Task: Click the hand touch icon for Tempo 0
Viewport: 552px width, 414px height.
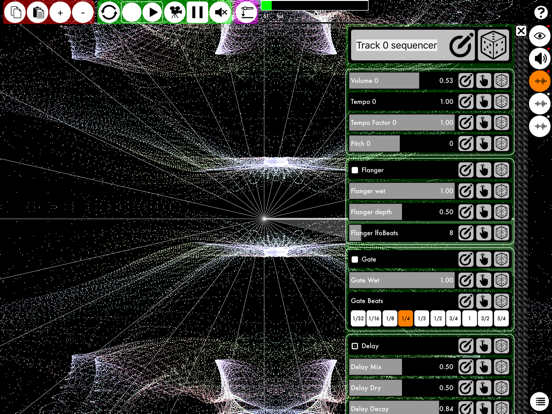Action: tap(483, 102)
